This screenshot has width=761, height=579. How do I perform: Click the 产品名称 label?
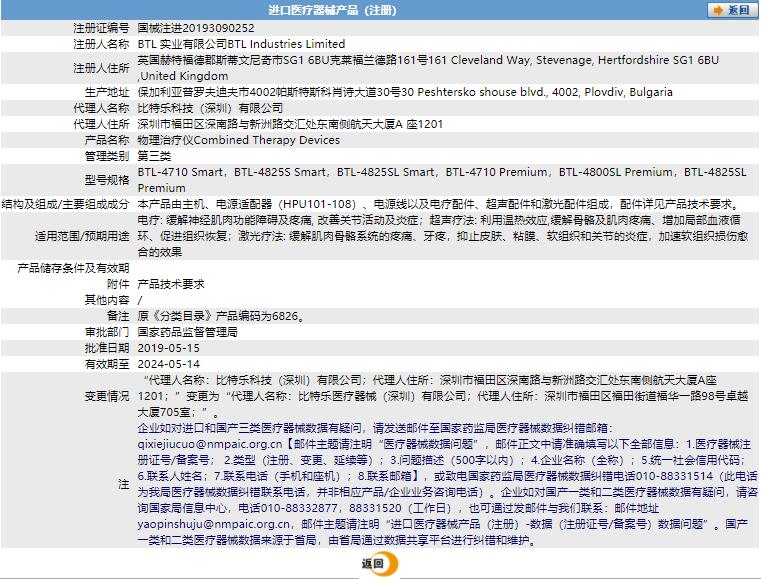click(x=107, y=140)
